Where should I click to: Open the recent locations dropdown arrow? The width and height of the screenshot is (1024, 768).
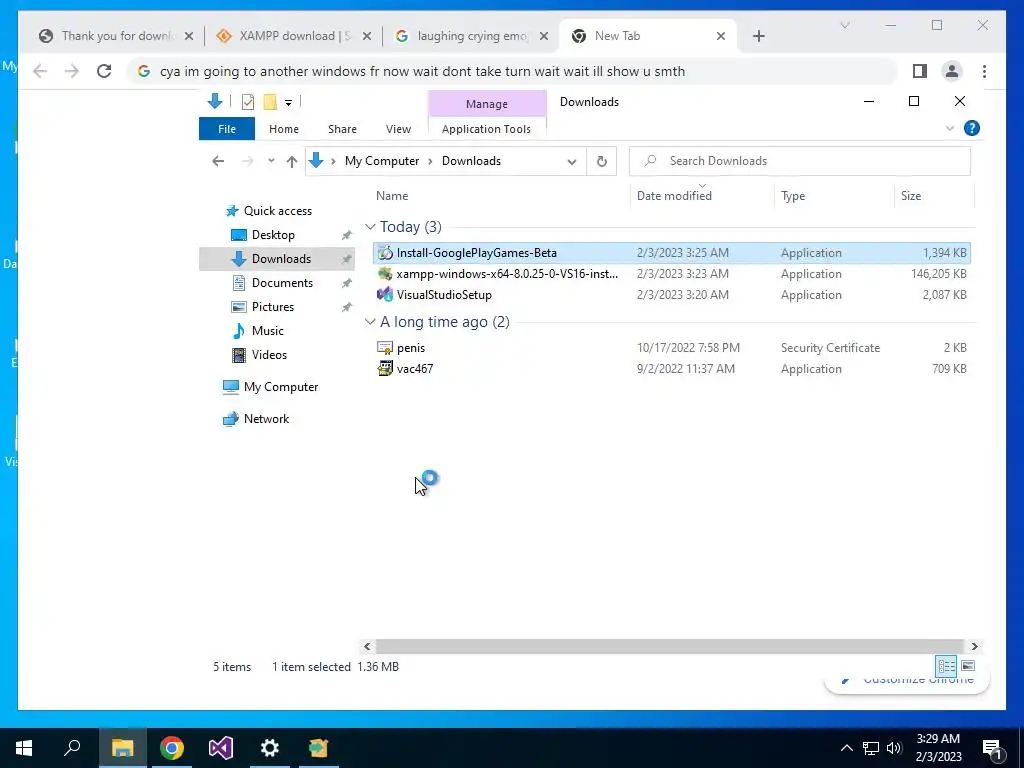click(271, 161)
